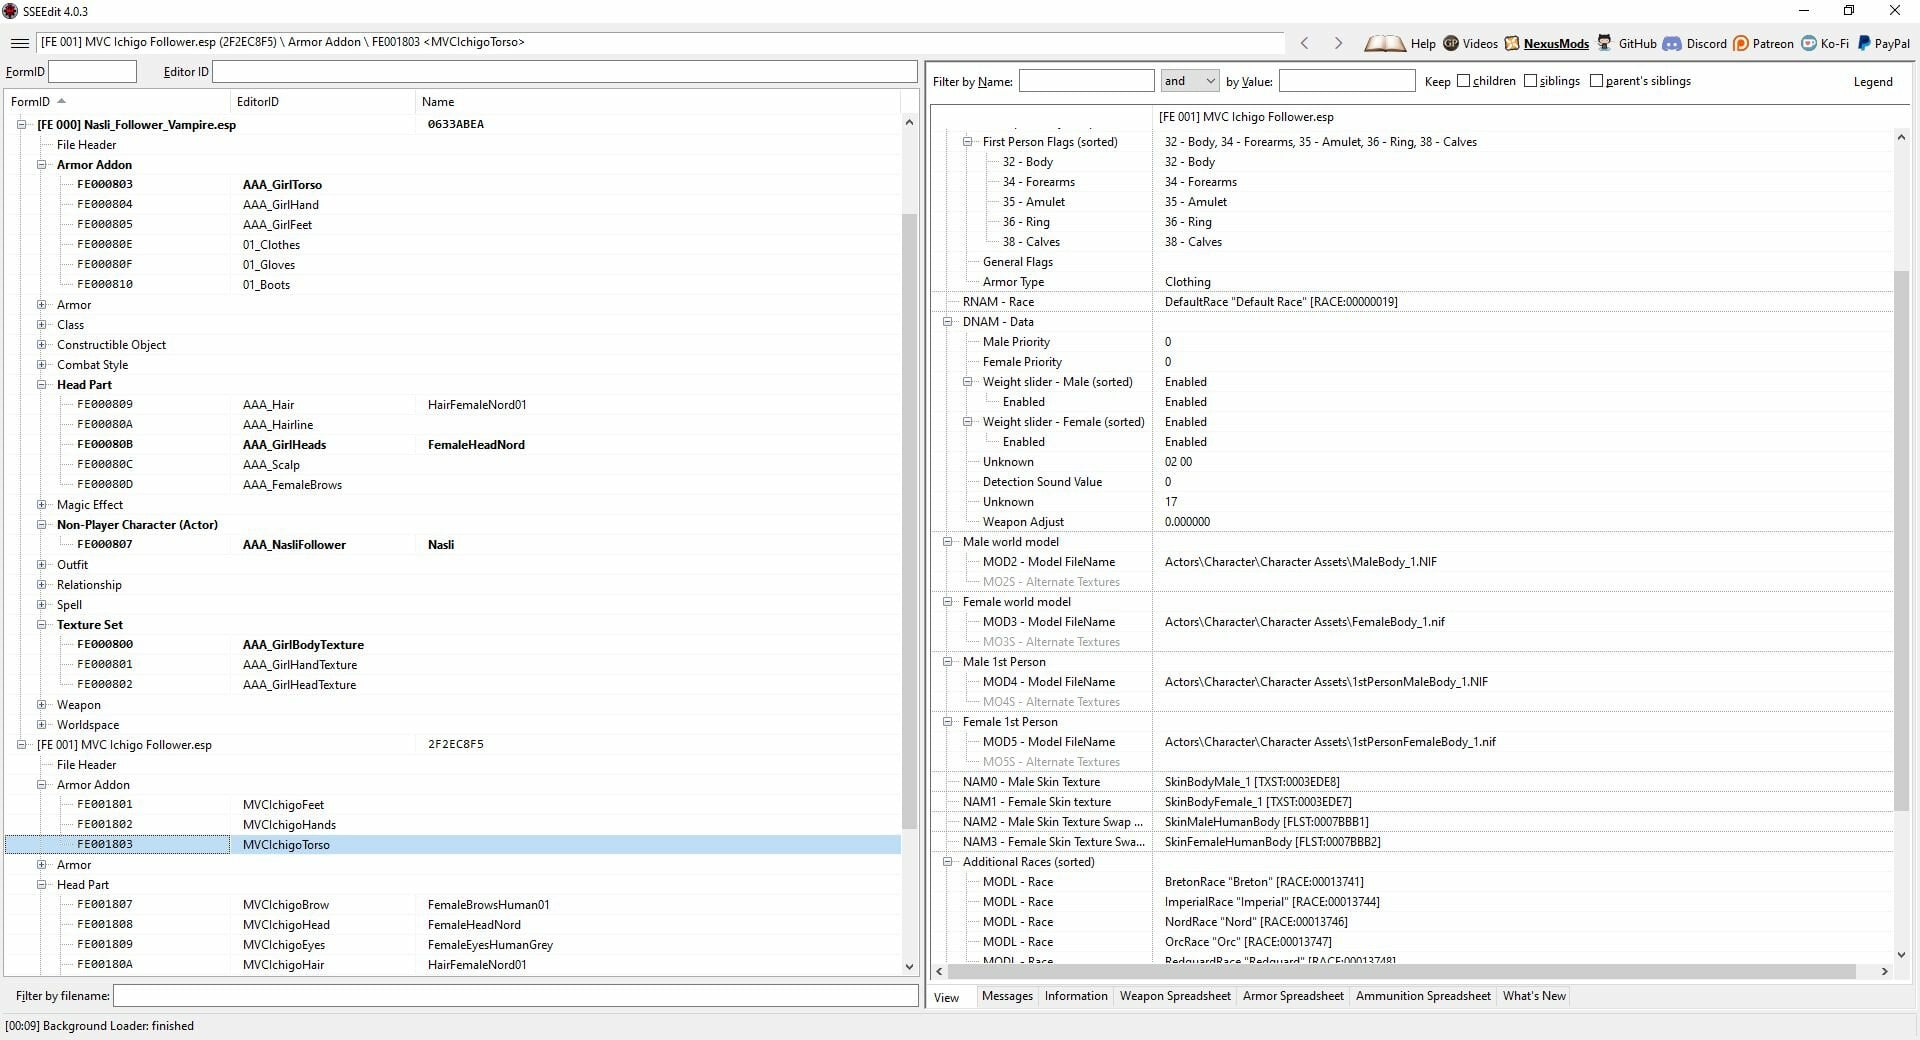Open the hamburger main menu
The height and width of the screenshot is (1040, 1920).
[x=19, y=43]
